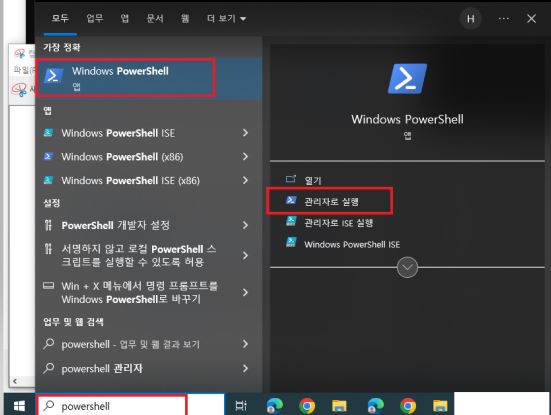The image size is (551, 415).
Task: Expand Win + X 메뉴 setting arrow
Action: coord(245,292)
